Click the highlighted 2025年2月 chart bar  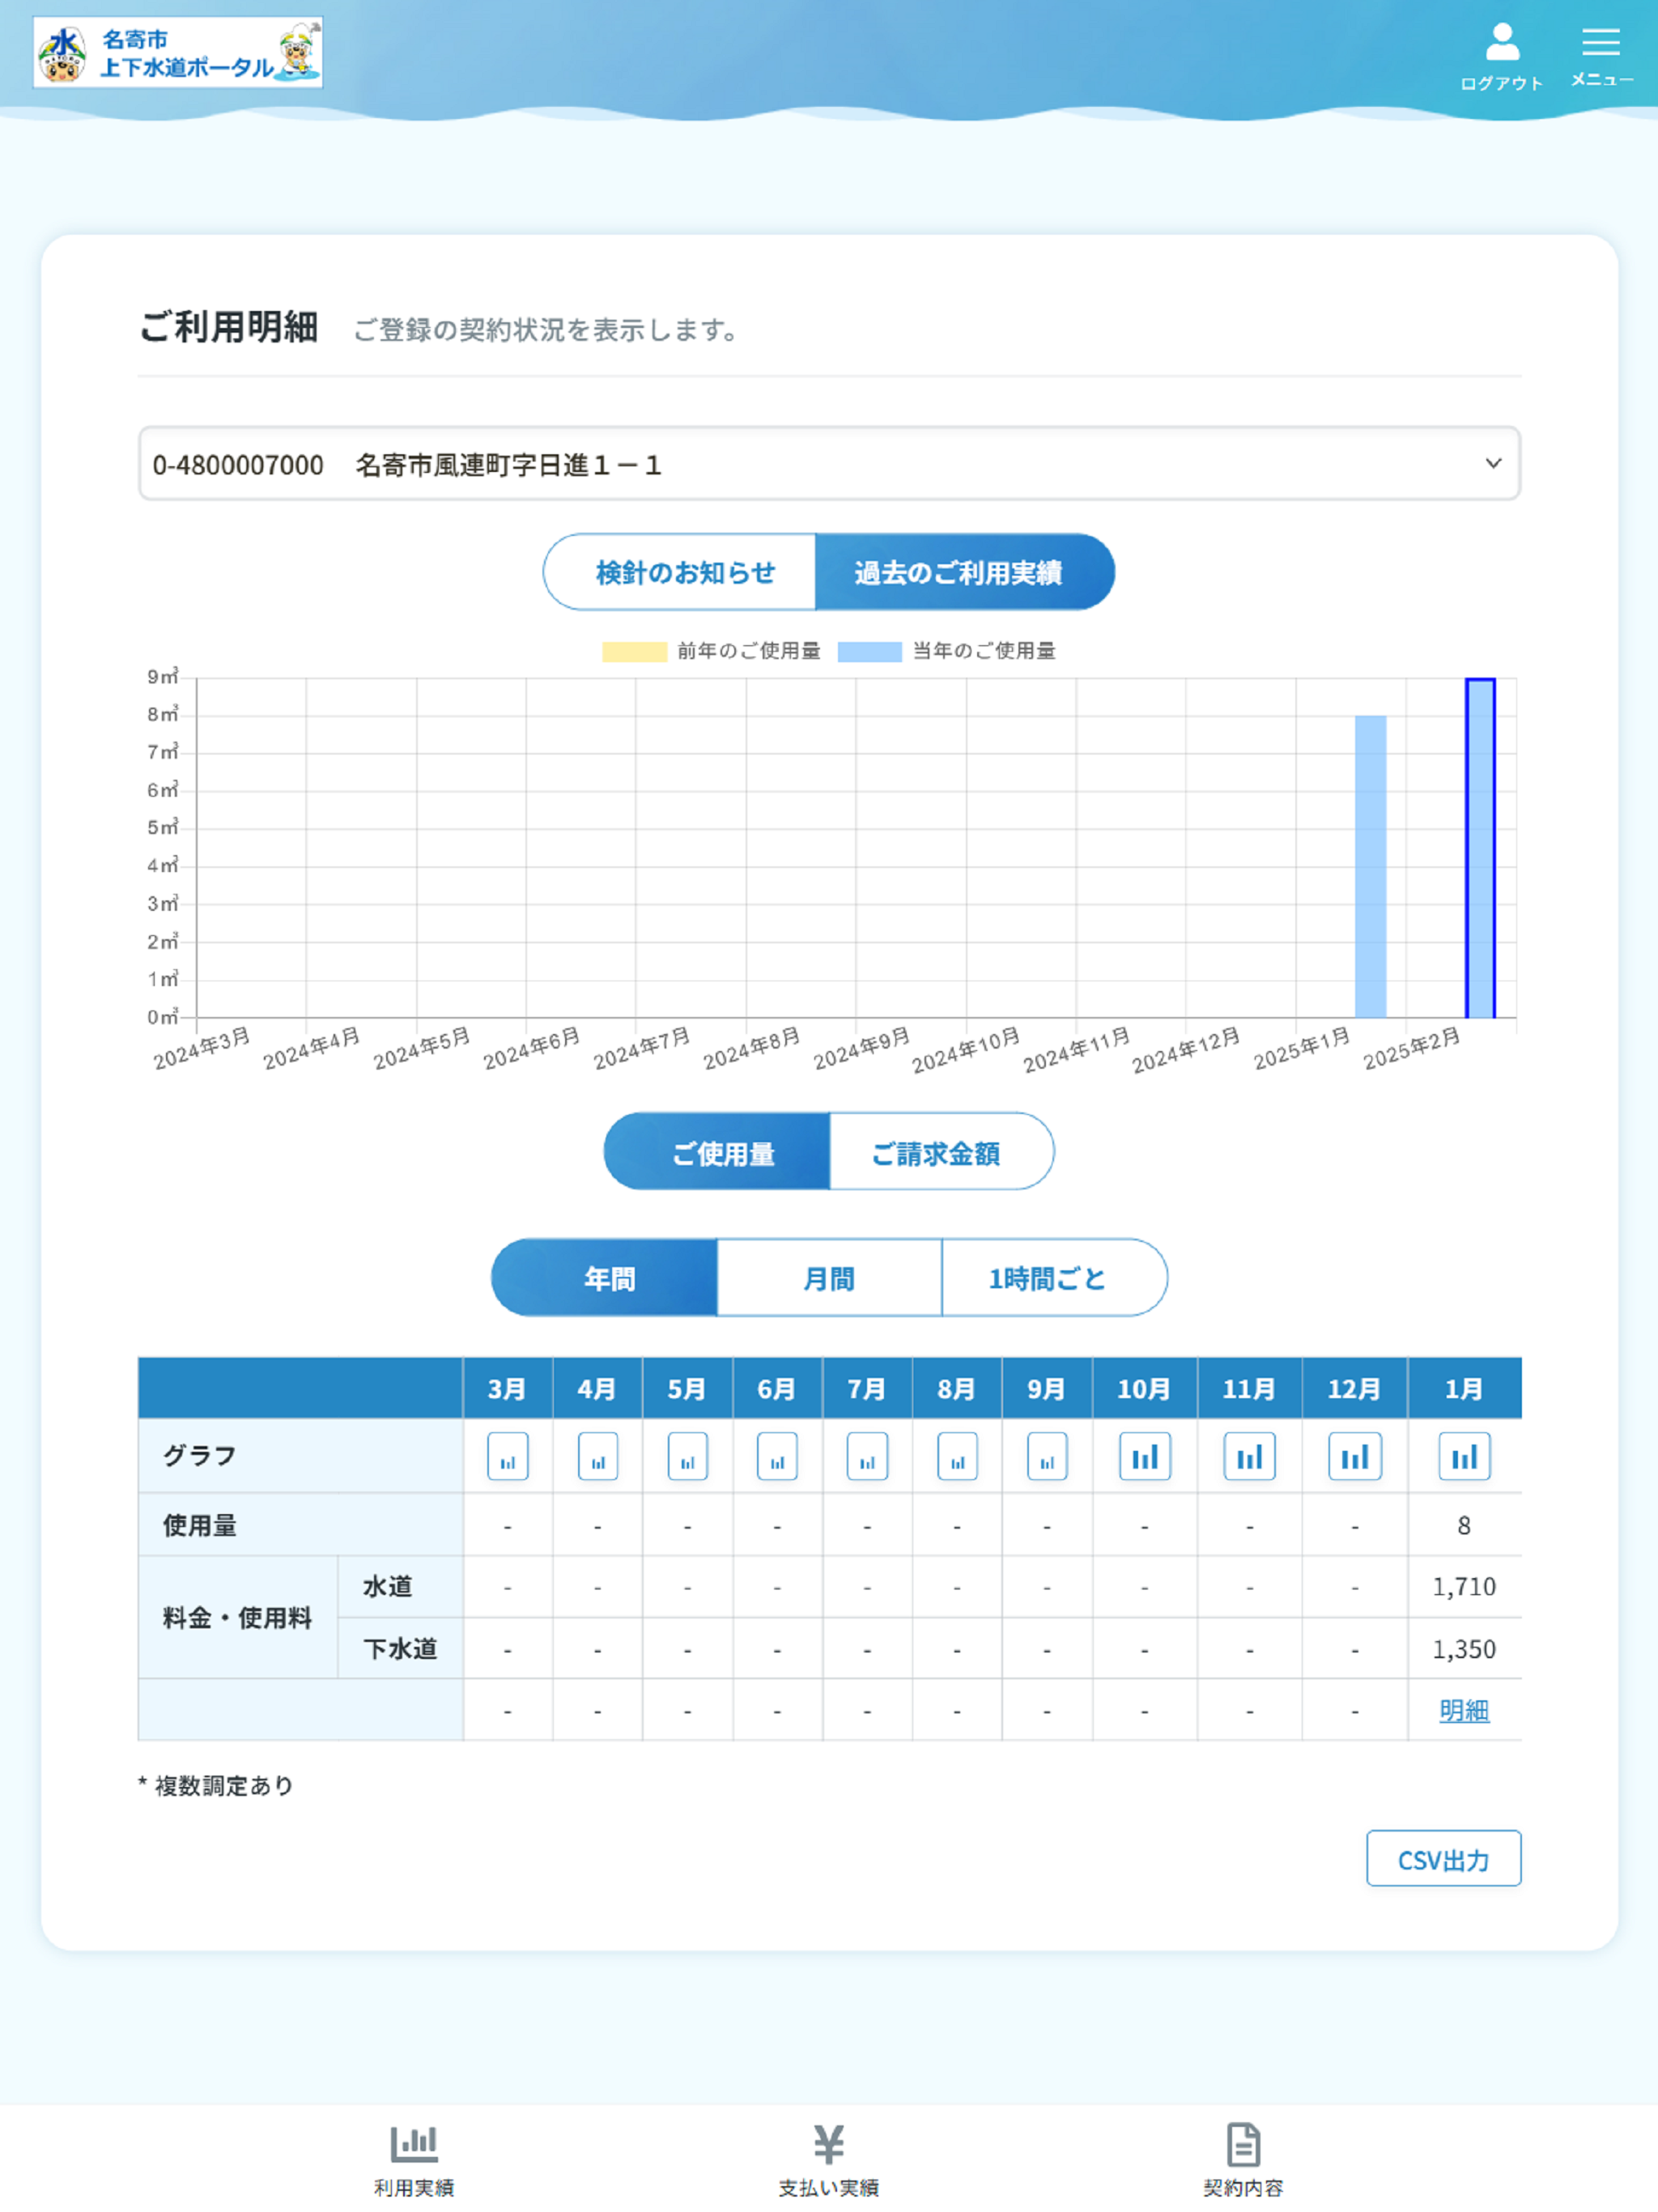click(x=1481, y=848)
